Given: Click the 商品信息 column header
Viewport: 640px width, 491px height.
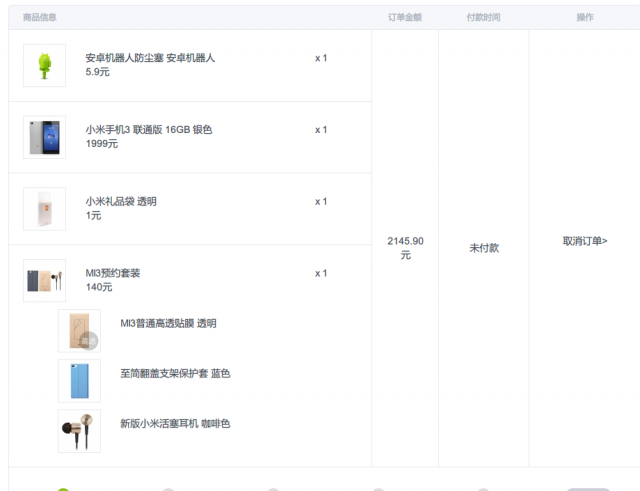Looking at the screenshot, I should click(x=40, y=17).
